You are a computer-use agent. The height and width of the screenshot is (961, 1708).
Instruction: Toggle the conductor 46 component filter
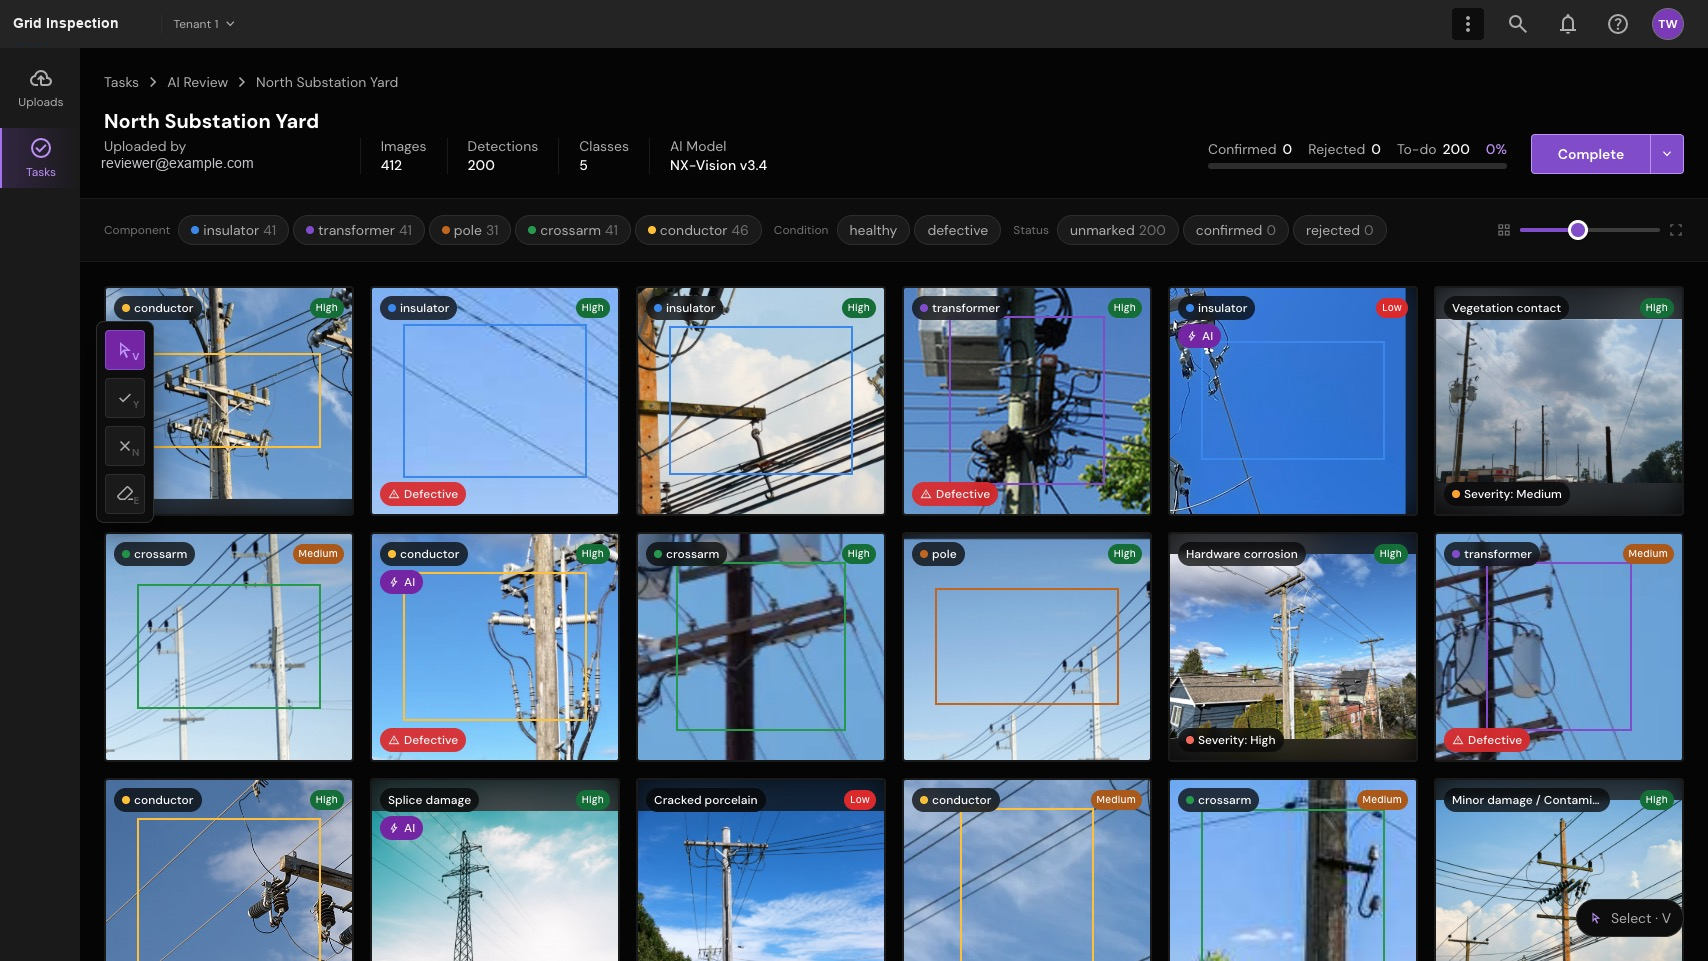click(x=698, y=230)
